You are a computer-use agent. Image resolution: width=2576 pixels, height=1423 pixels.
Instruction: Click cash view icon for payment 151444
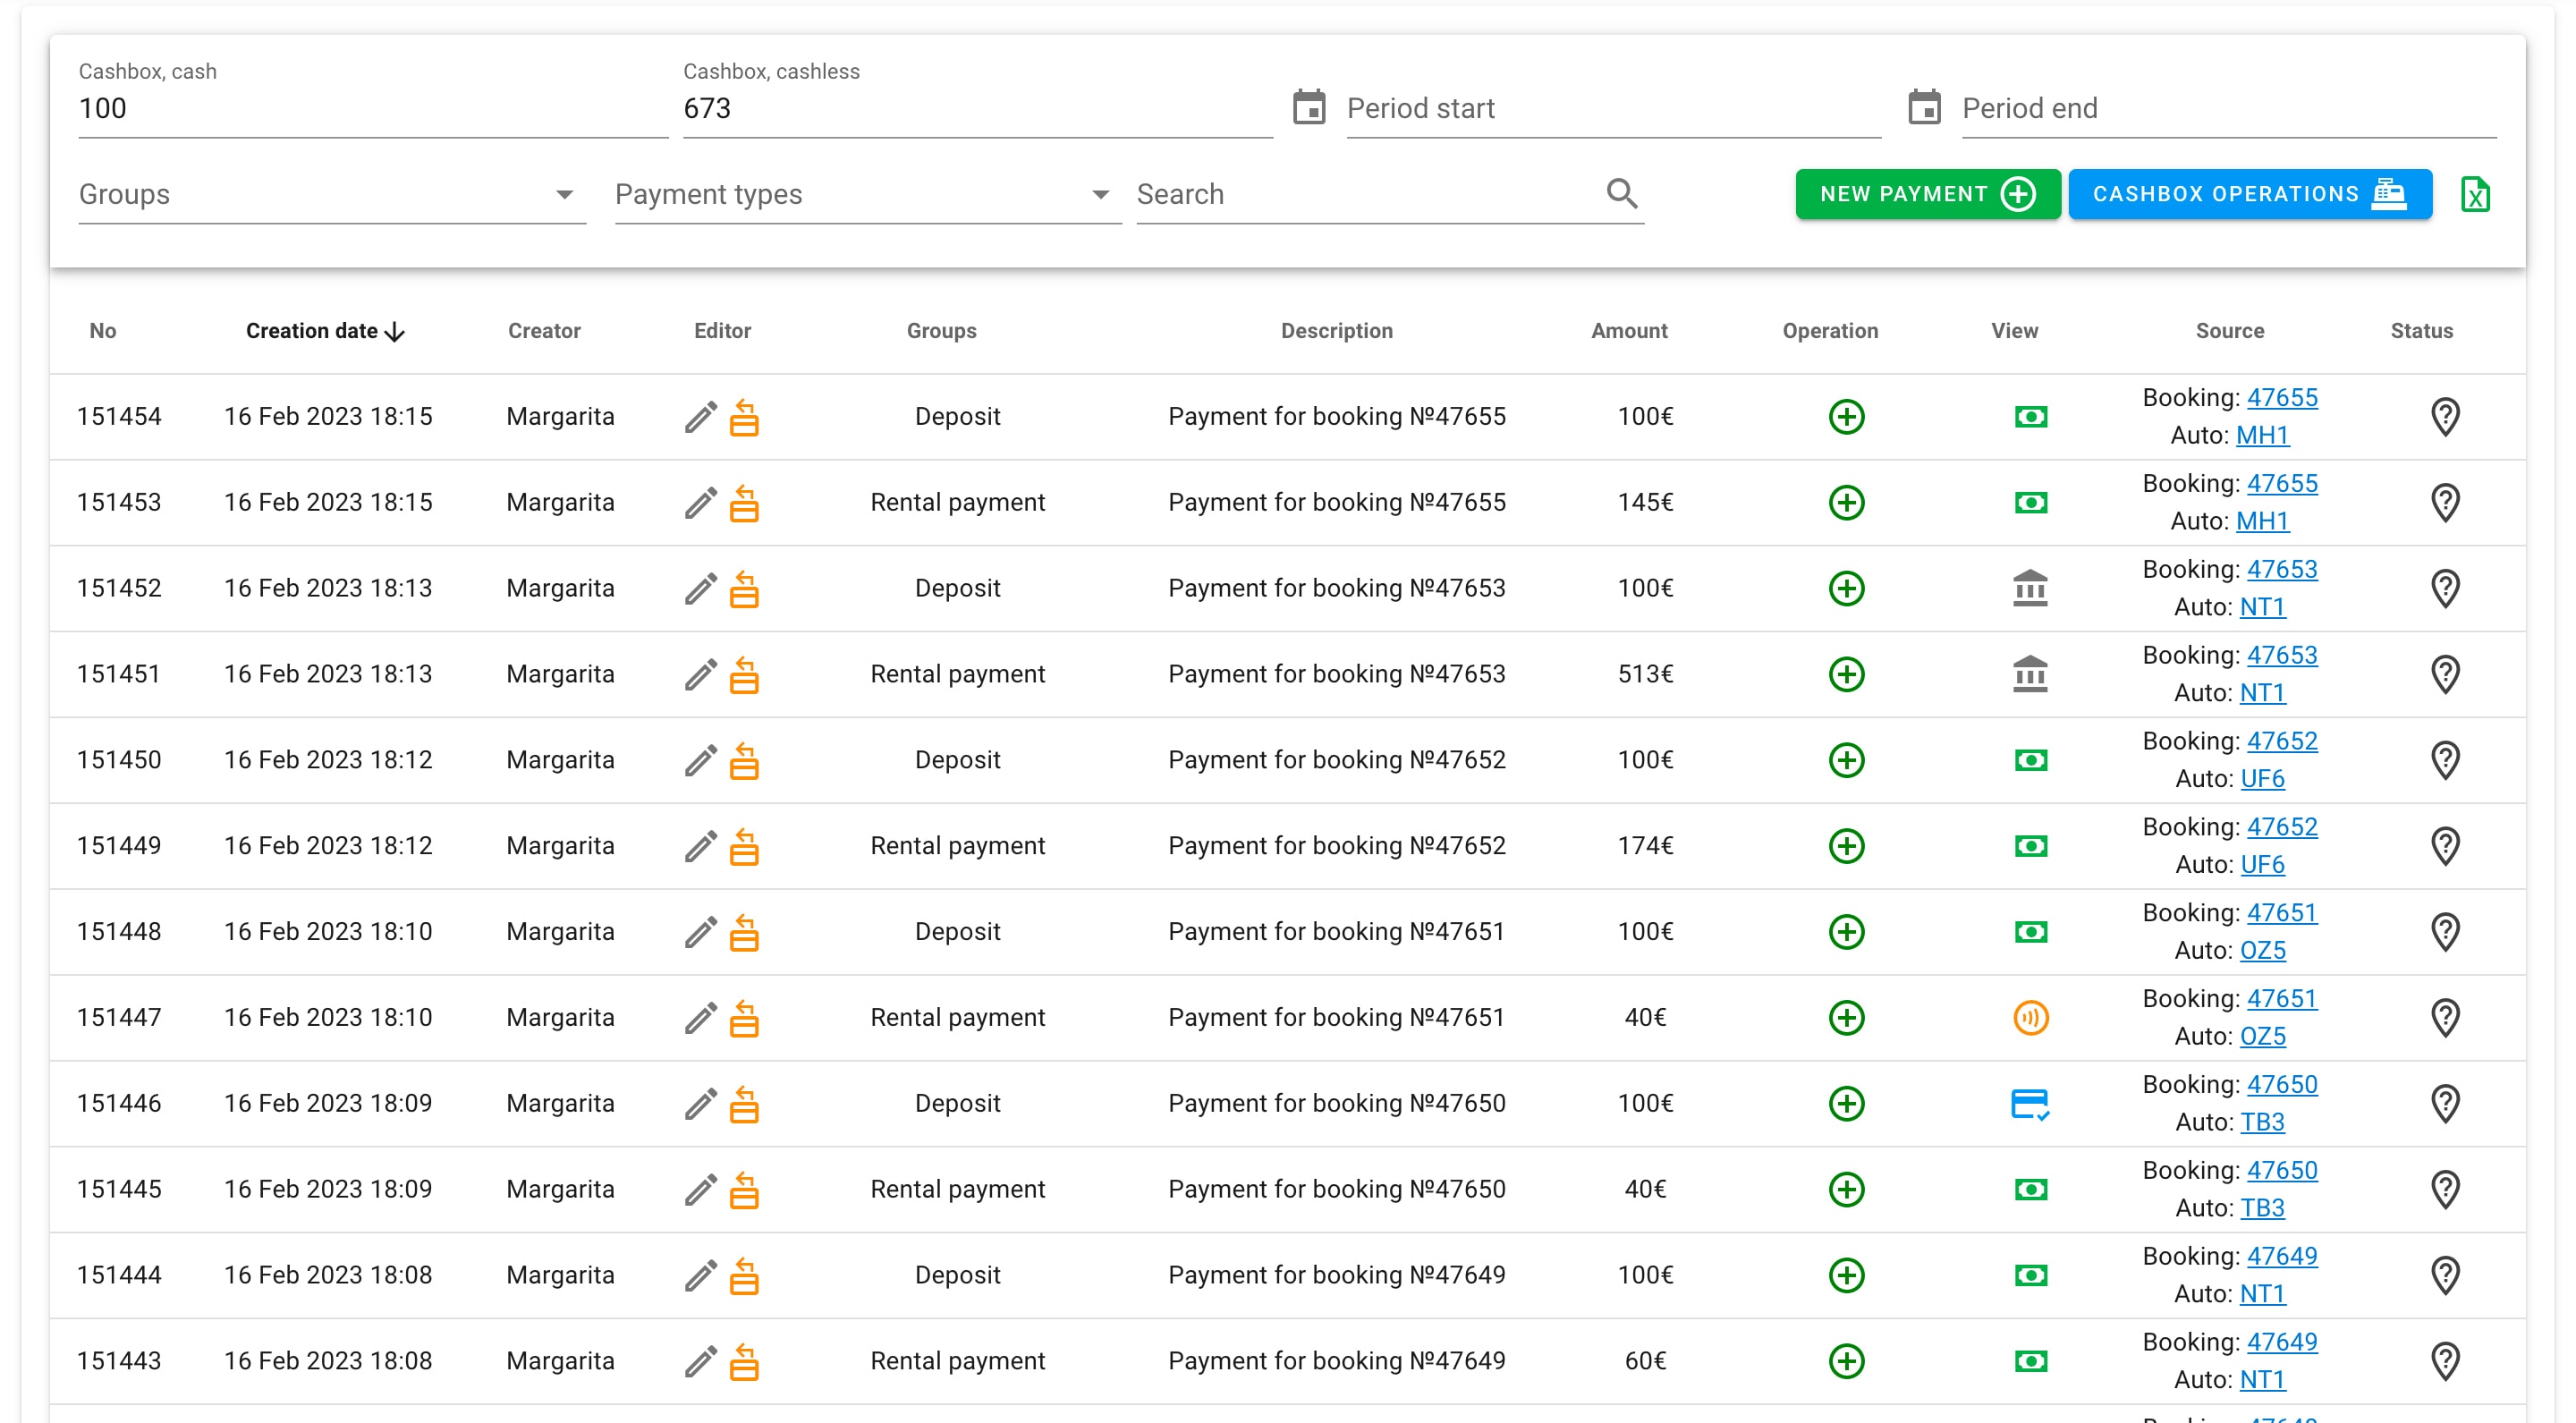pos(2030,1275)
